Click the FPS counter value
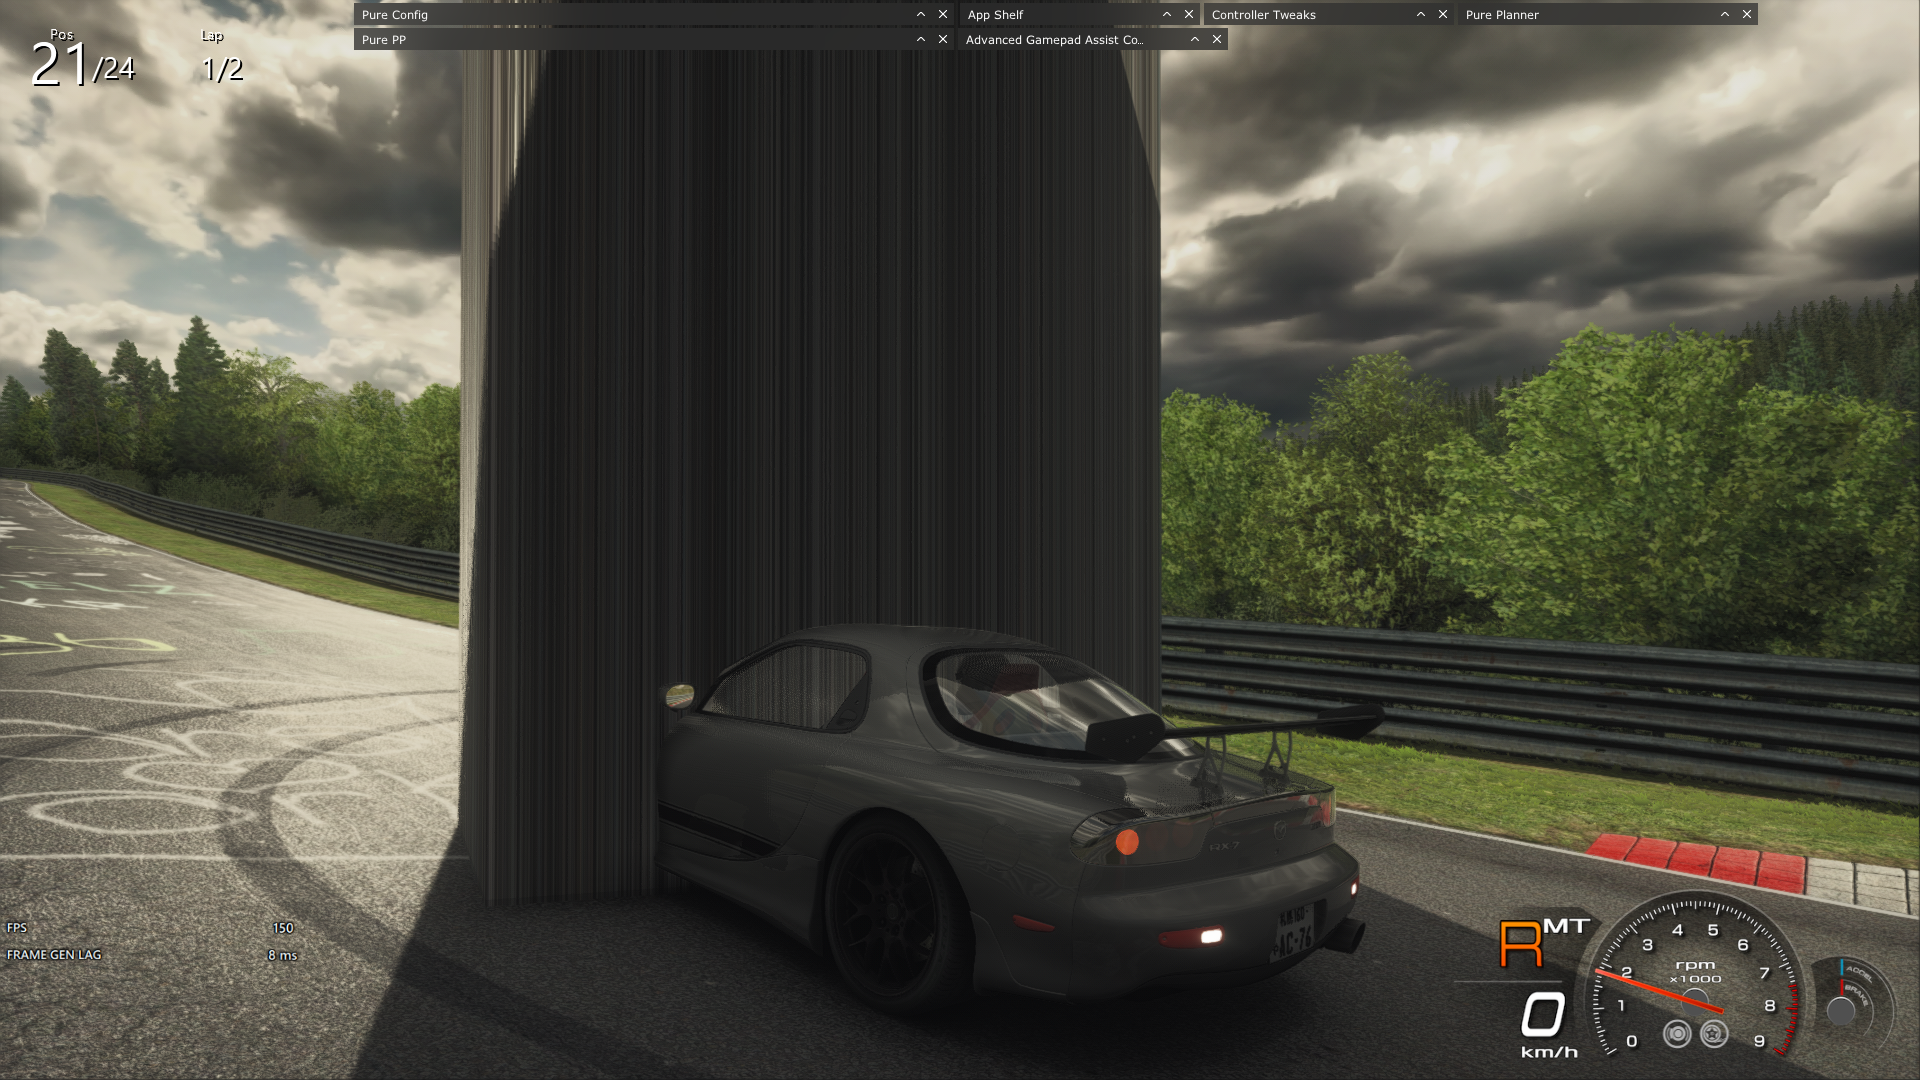The height and width of the screenshot is (1080, 1920). click(283, 928)
